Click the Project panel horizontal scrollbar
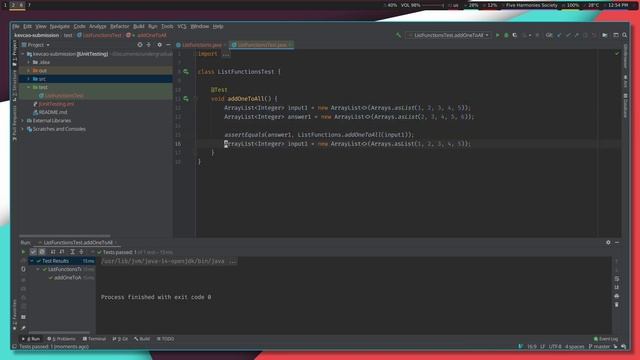 click(x=64, y=236)
